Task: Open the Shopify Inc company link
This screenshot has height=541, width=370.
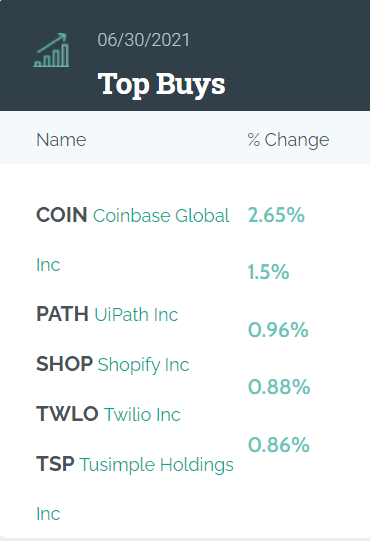Action: [143, 365]
